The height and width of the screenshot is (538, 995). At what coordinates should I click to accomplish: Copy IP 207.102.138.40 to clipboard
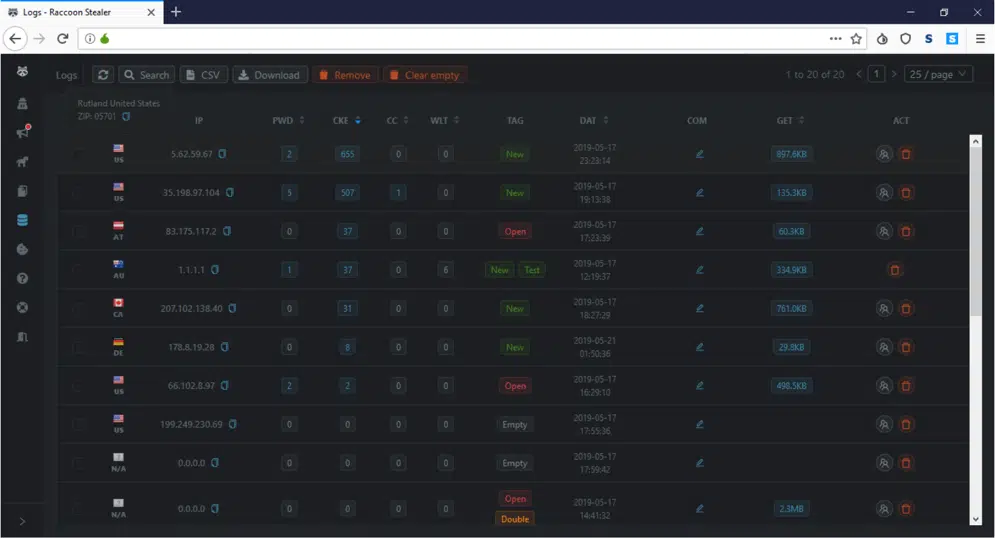(232, 308)
